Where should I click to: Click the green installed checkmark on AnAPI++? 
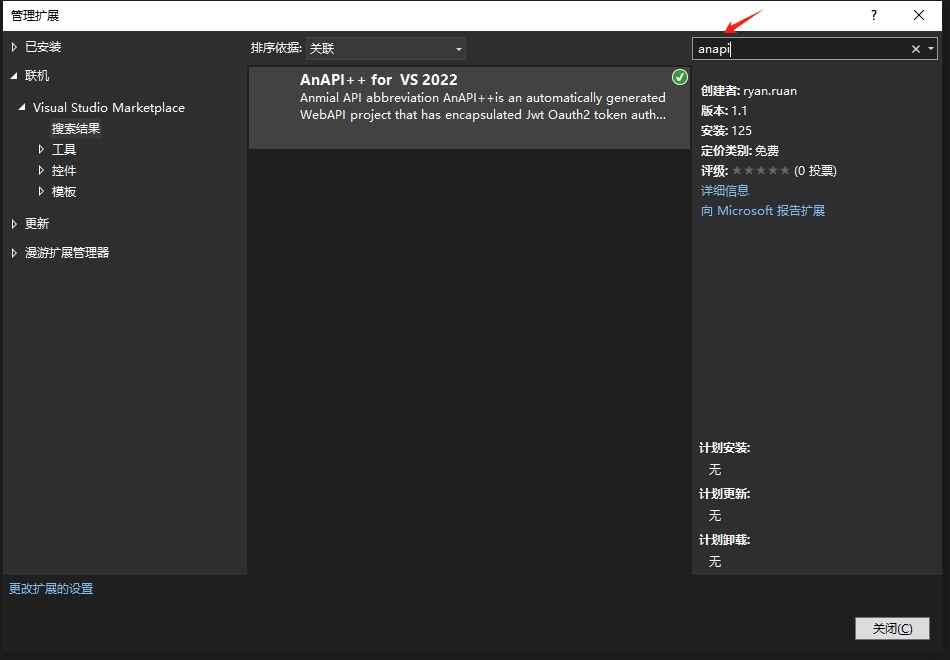pyautogui.click(x=680, y=77)
